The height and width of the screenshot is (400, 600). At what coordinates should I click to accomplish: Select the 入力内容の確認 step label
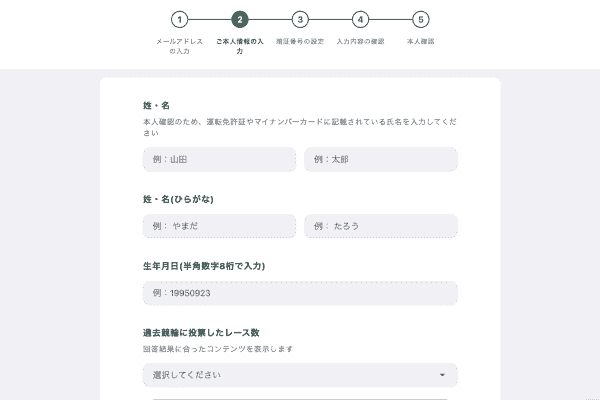360,41
